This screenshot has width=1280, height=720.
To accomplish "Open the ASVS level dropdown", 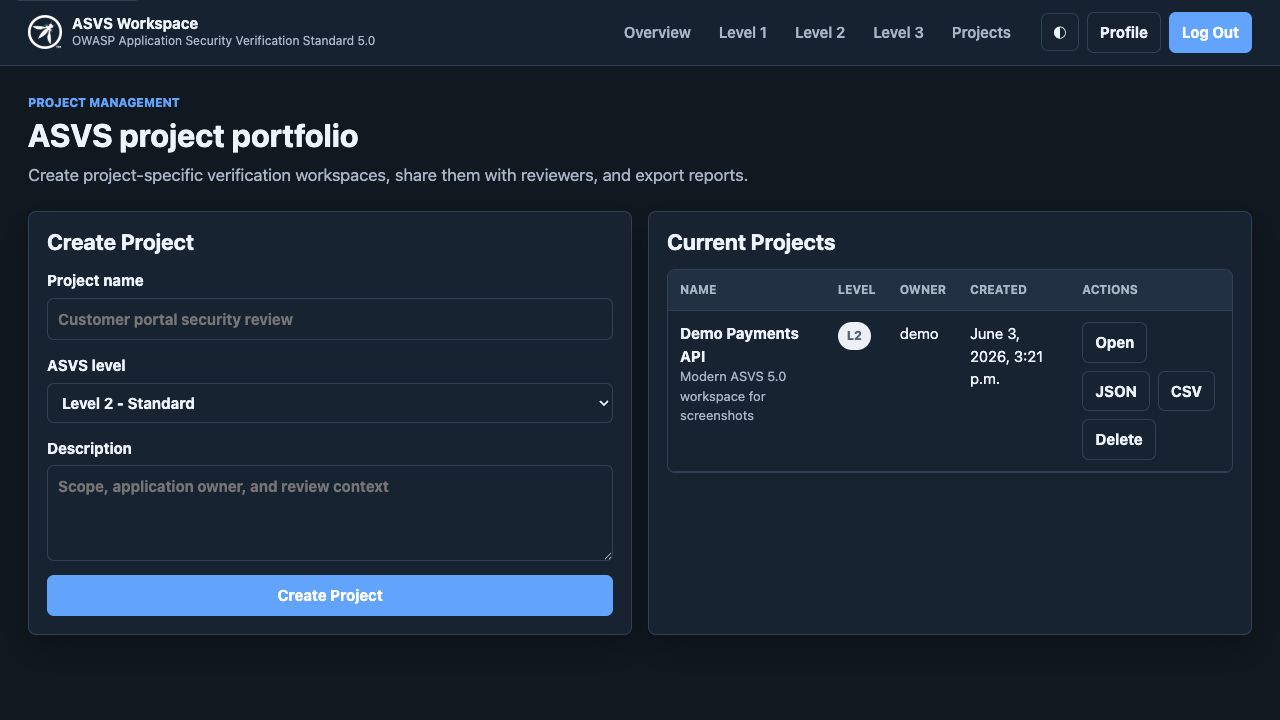I will [x=330, y=403].
